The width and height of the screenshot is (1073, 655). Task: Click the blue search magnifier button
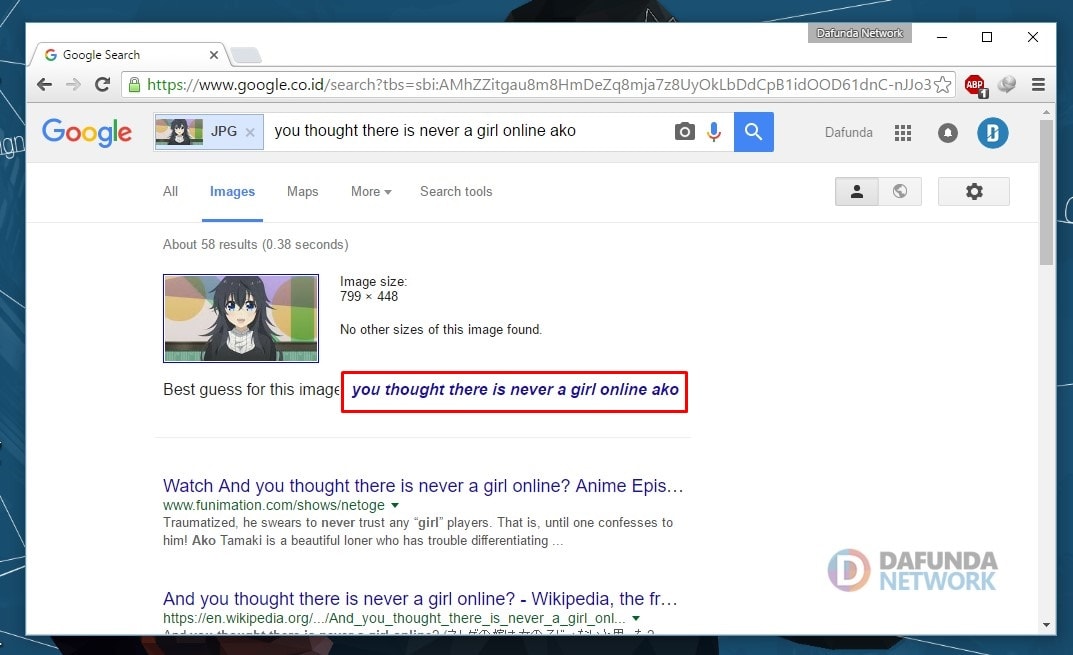click(753, 131)
